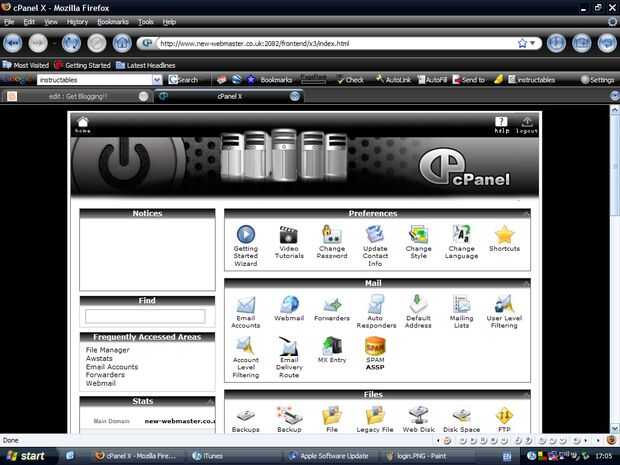Open the Getting Started Wizard icon
Screen dimensions: 620x465
(246, 234)
